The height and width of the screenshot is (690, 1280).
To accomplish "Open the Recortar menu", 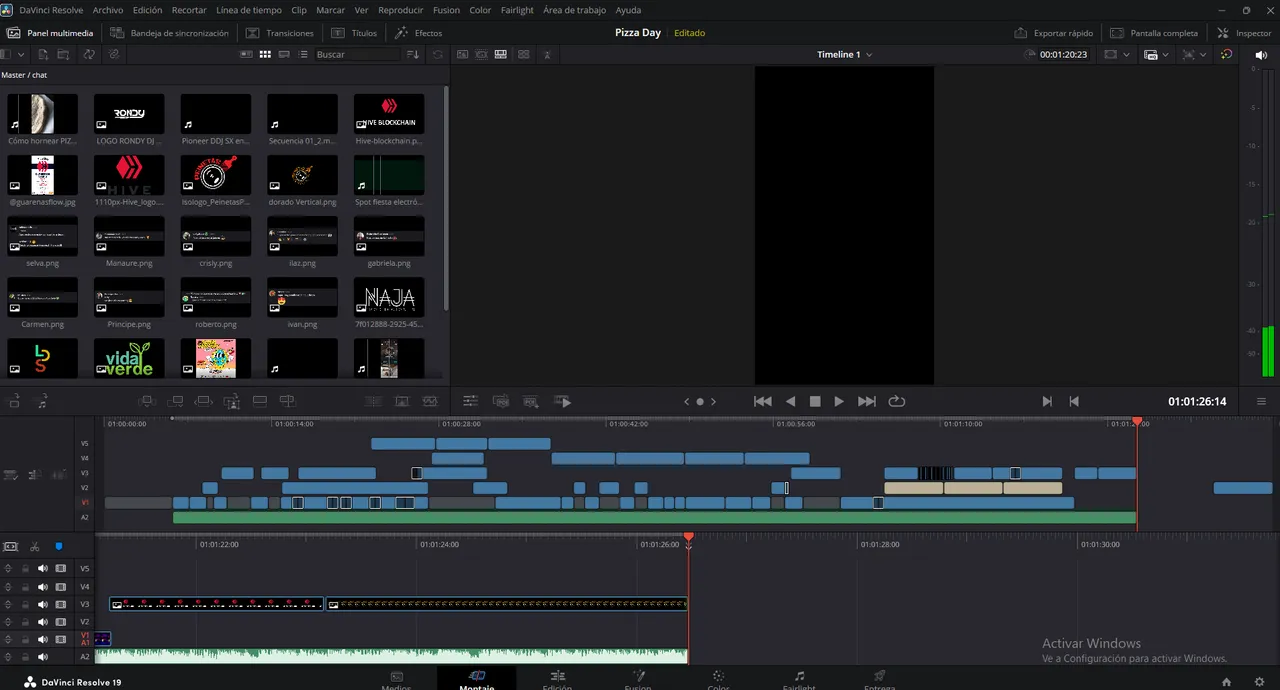I will pos(189,10).
